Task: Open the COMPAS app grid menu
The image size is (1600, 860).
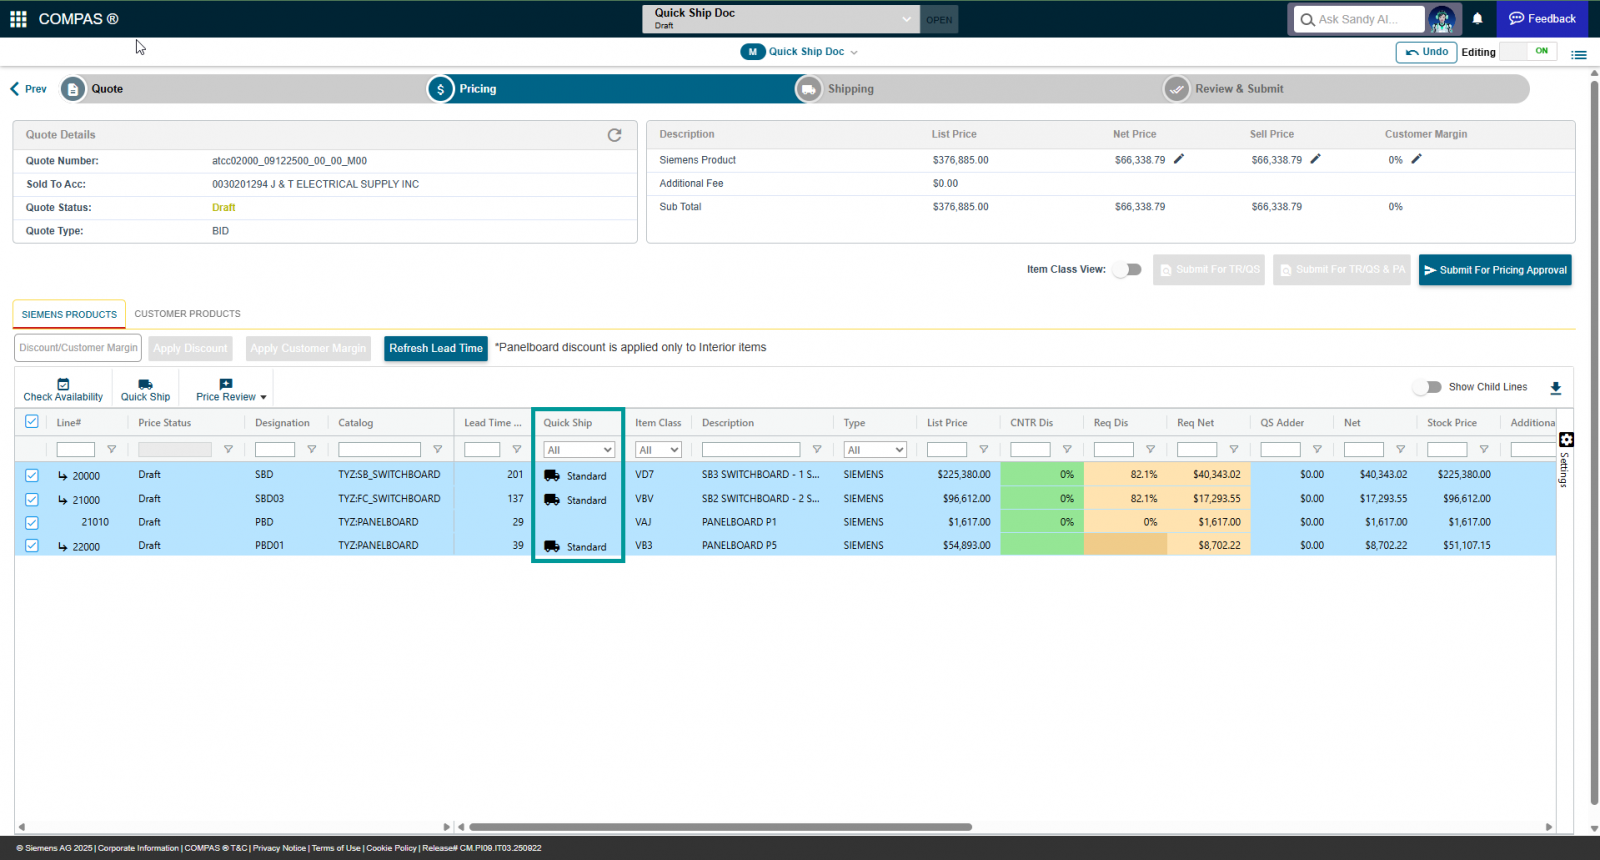Action: coord(18,19)
